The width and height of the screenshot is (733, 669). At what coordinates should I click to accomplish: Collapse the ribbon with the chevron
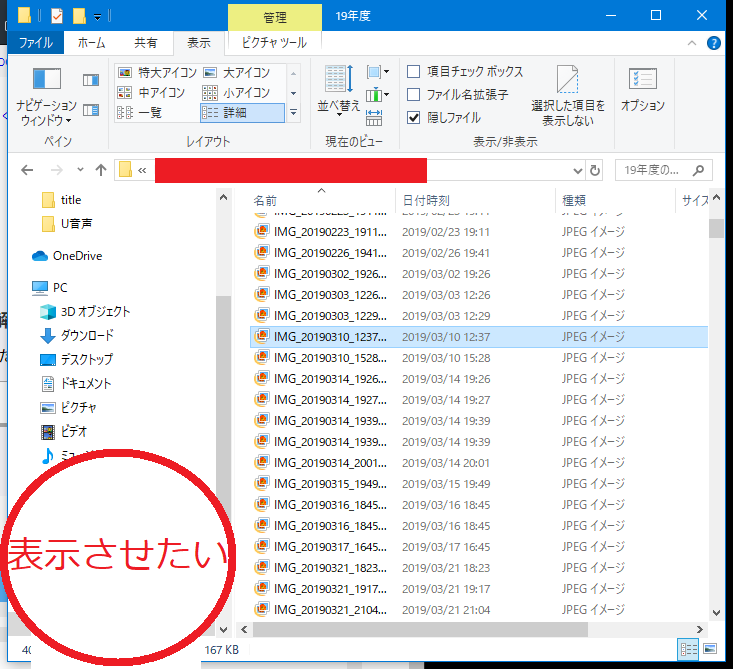coord(693,43)
